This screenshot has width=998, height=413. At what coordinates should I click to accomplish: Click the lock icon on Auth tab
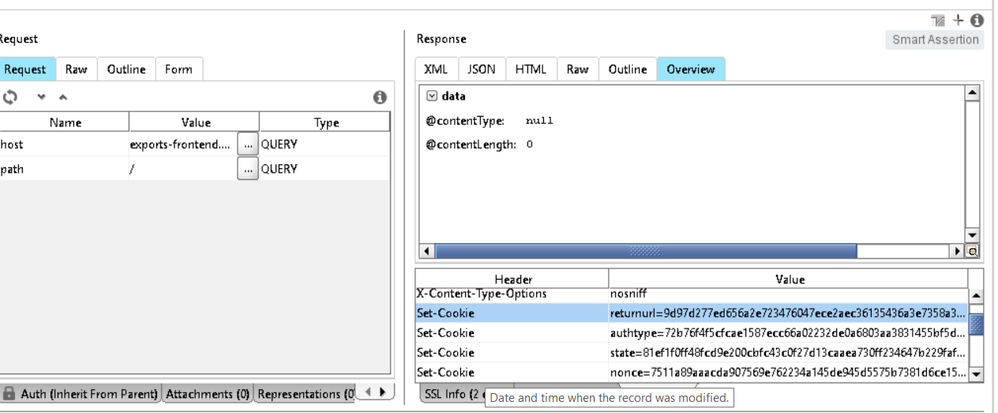tap(9, 393)
